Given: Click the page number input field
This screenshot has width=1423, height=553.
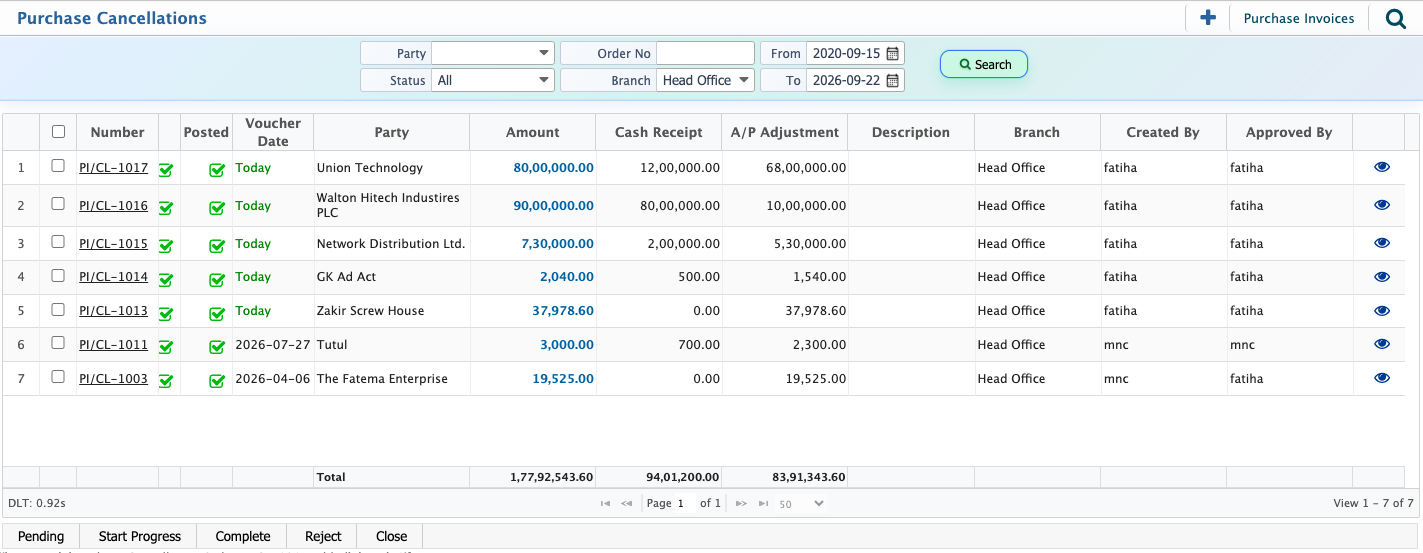Looking at the screenshot, I should click(684, 504).
